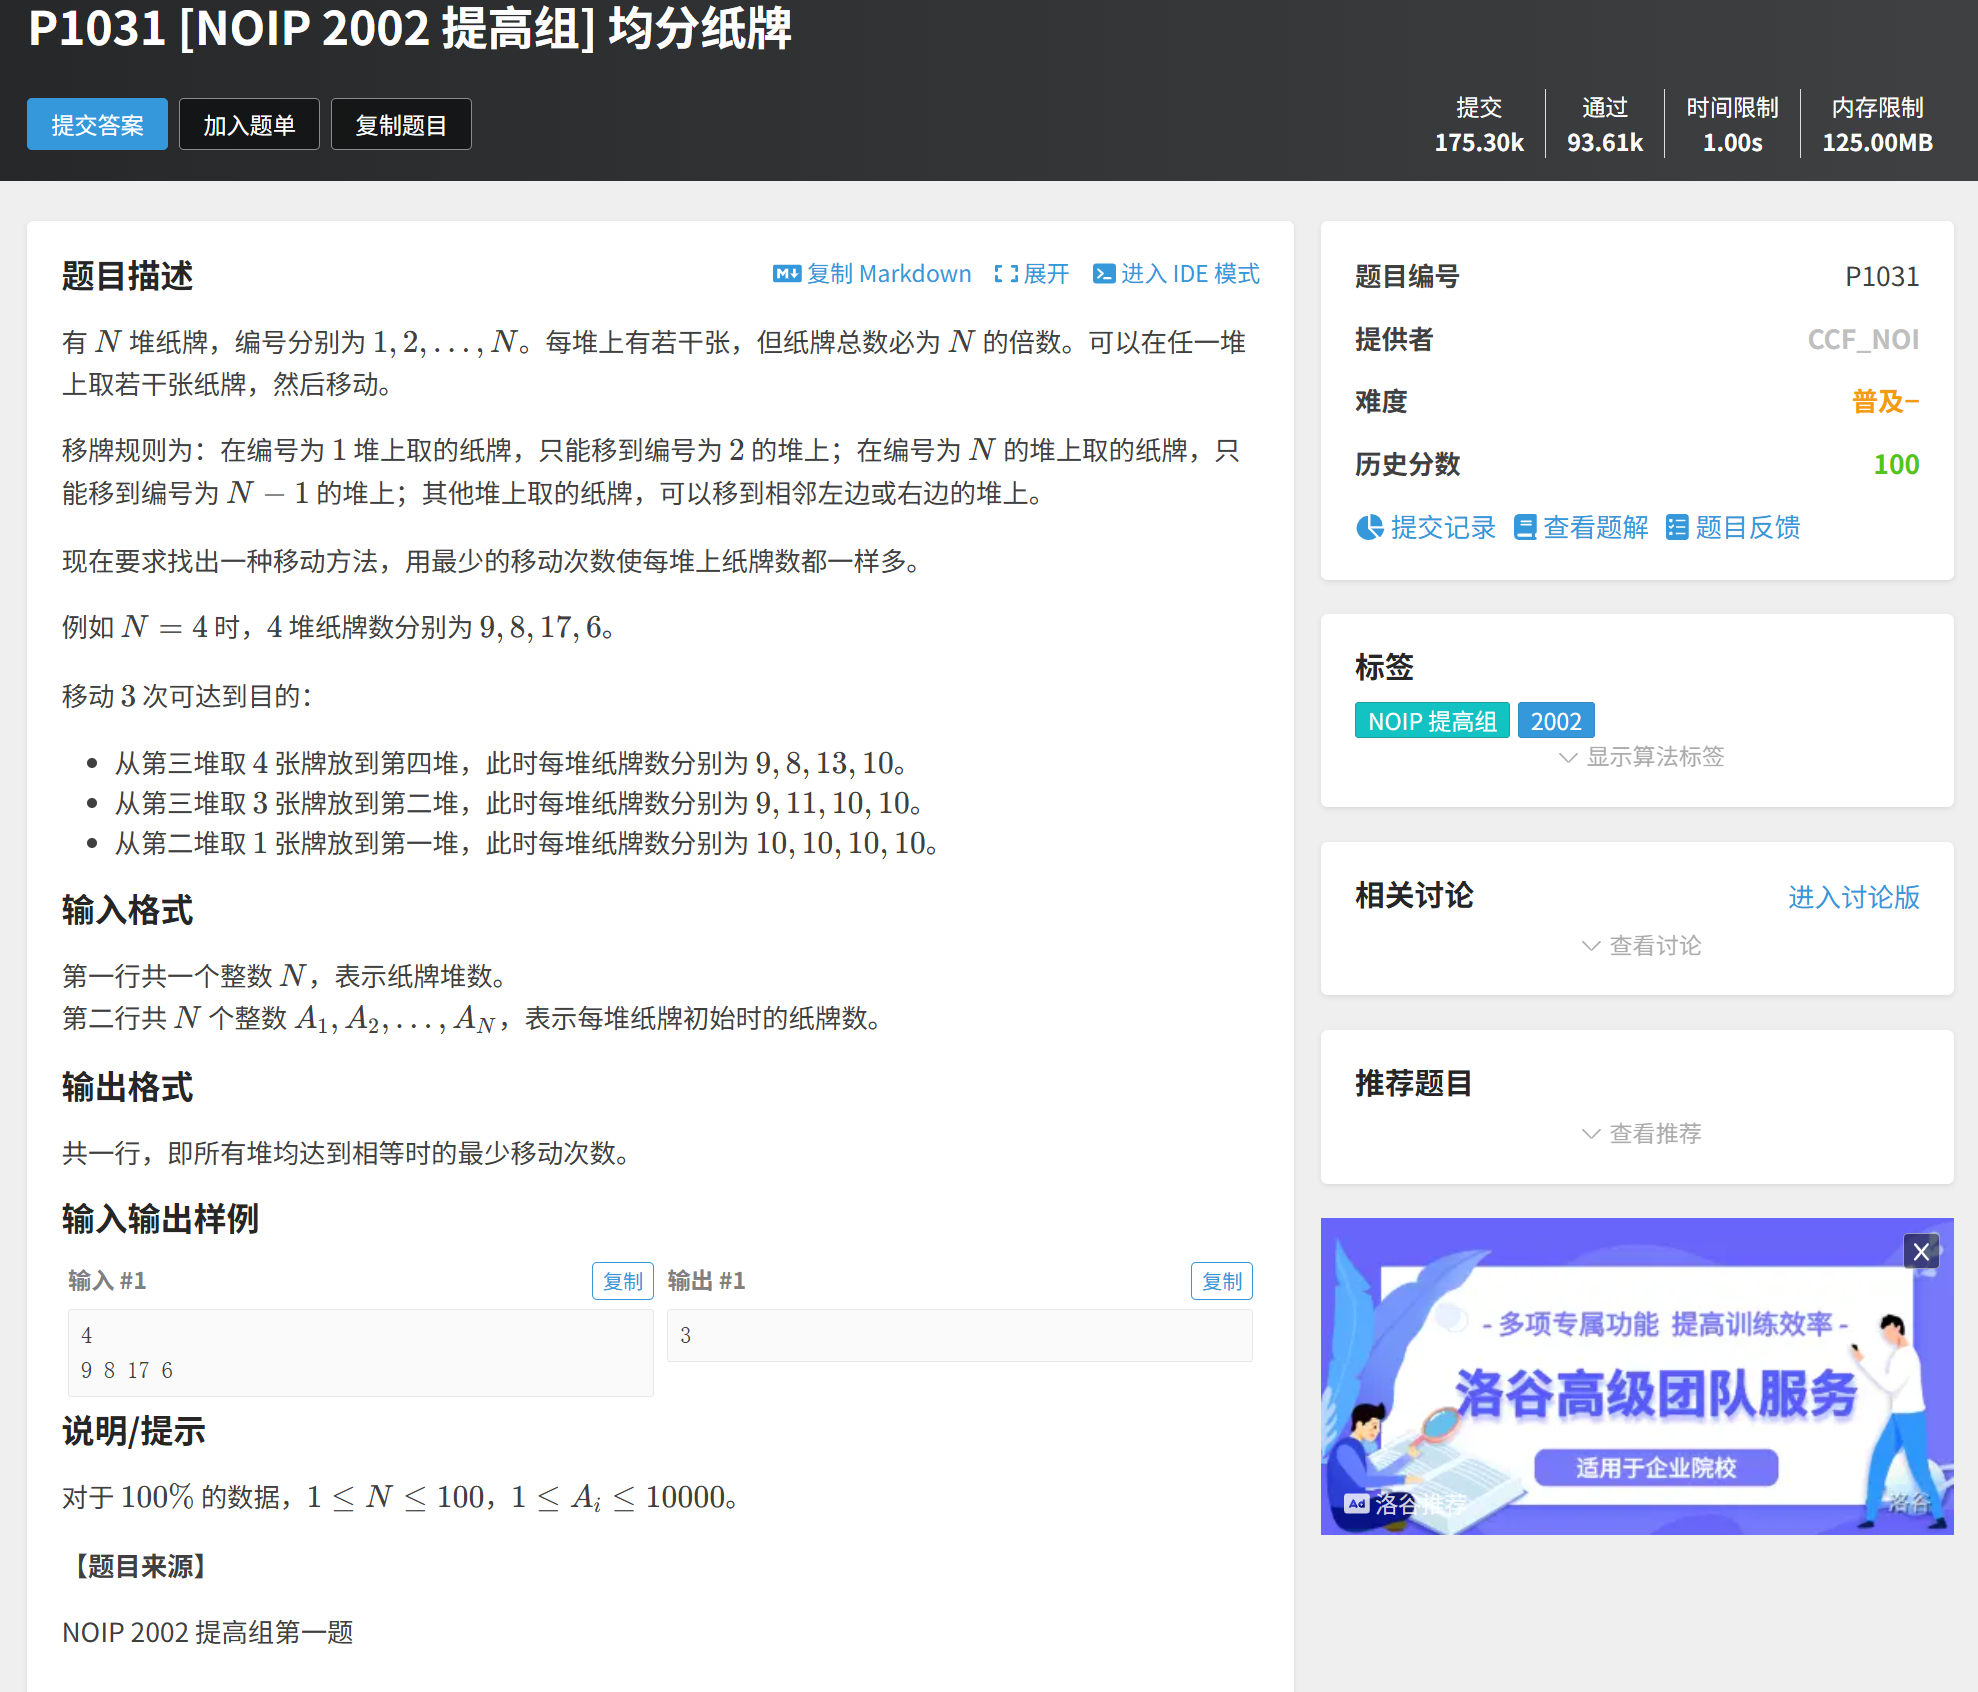Click the 加入题单 button
The image size is (1978, 1692).
click(249, 125)
